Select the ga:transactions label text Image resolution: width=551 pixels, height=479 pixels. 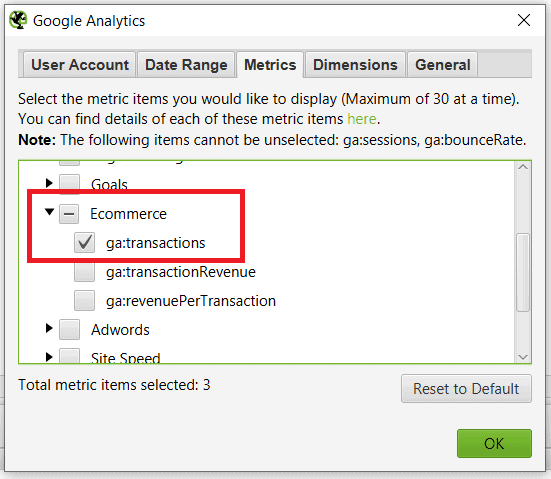[x=156, y=243]
